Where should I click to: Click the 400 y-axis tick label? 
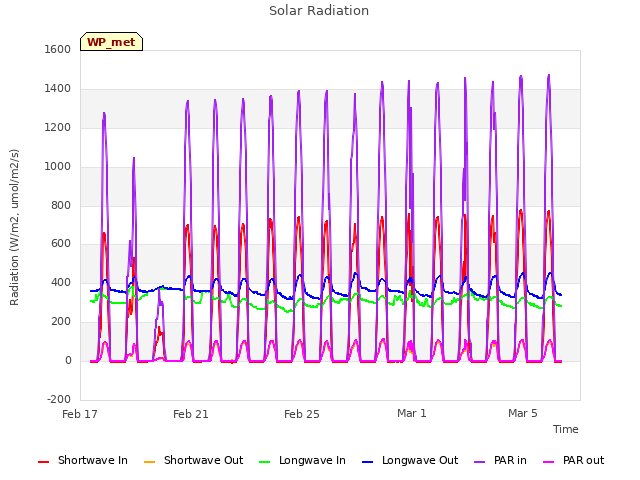point(61,282)
